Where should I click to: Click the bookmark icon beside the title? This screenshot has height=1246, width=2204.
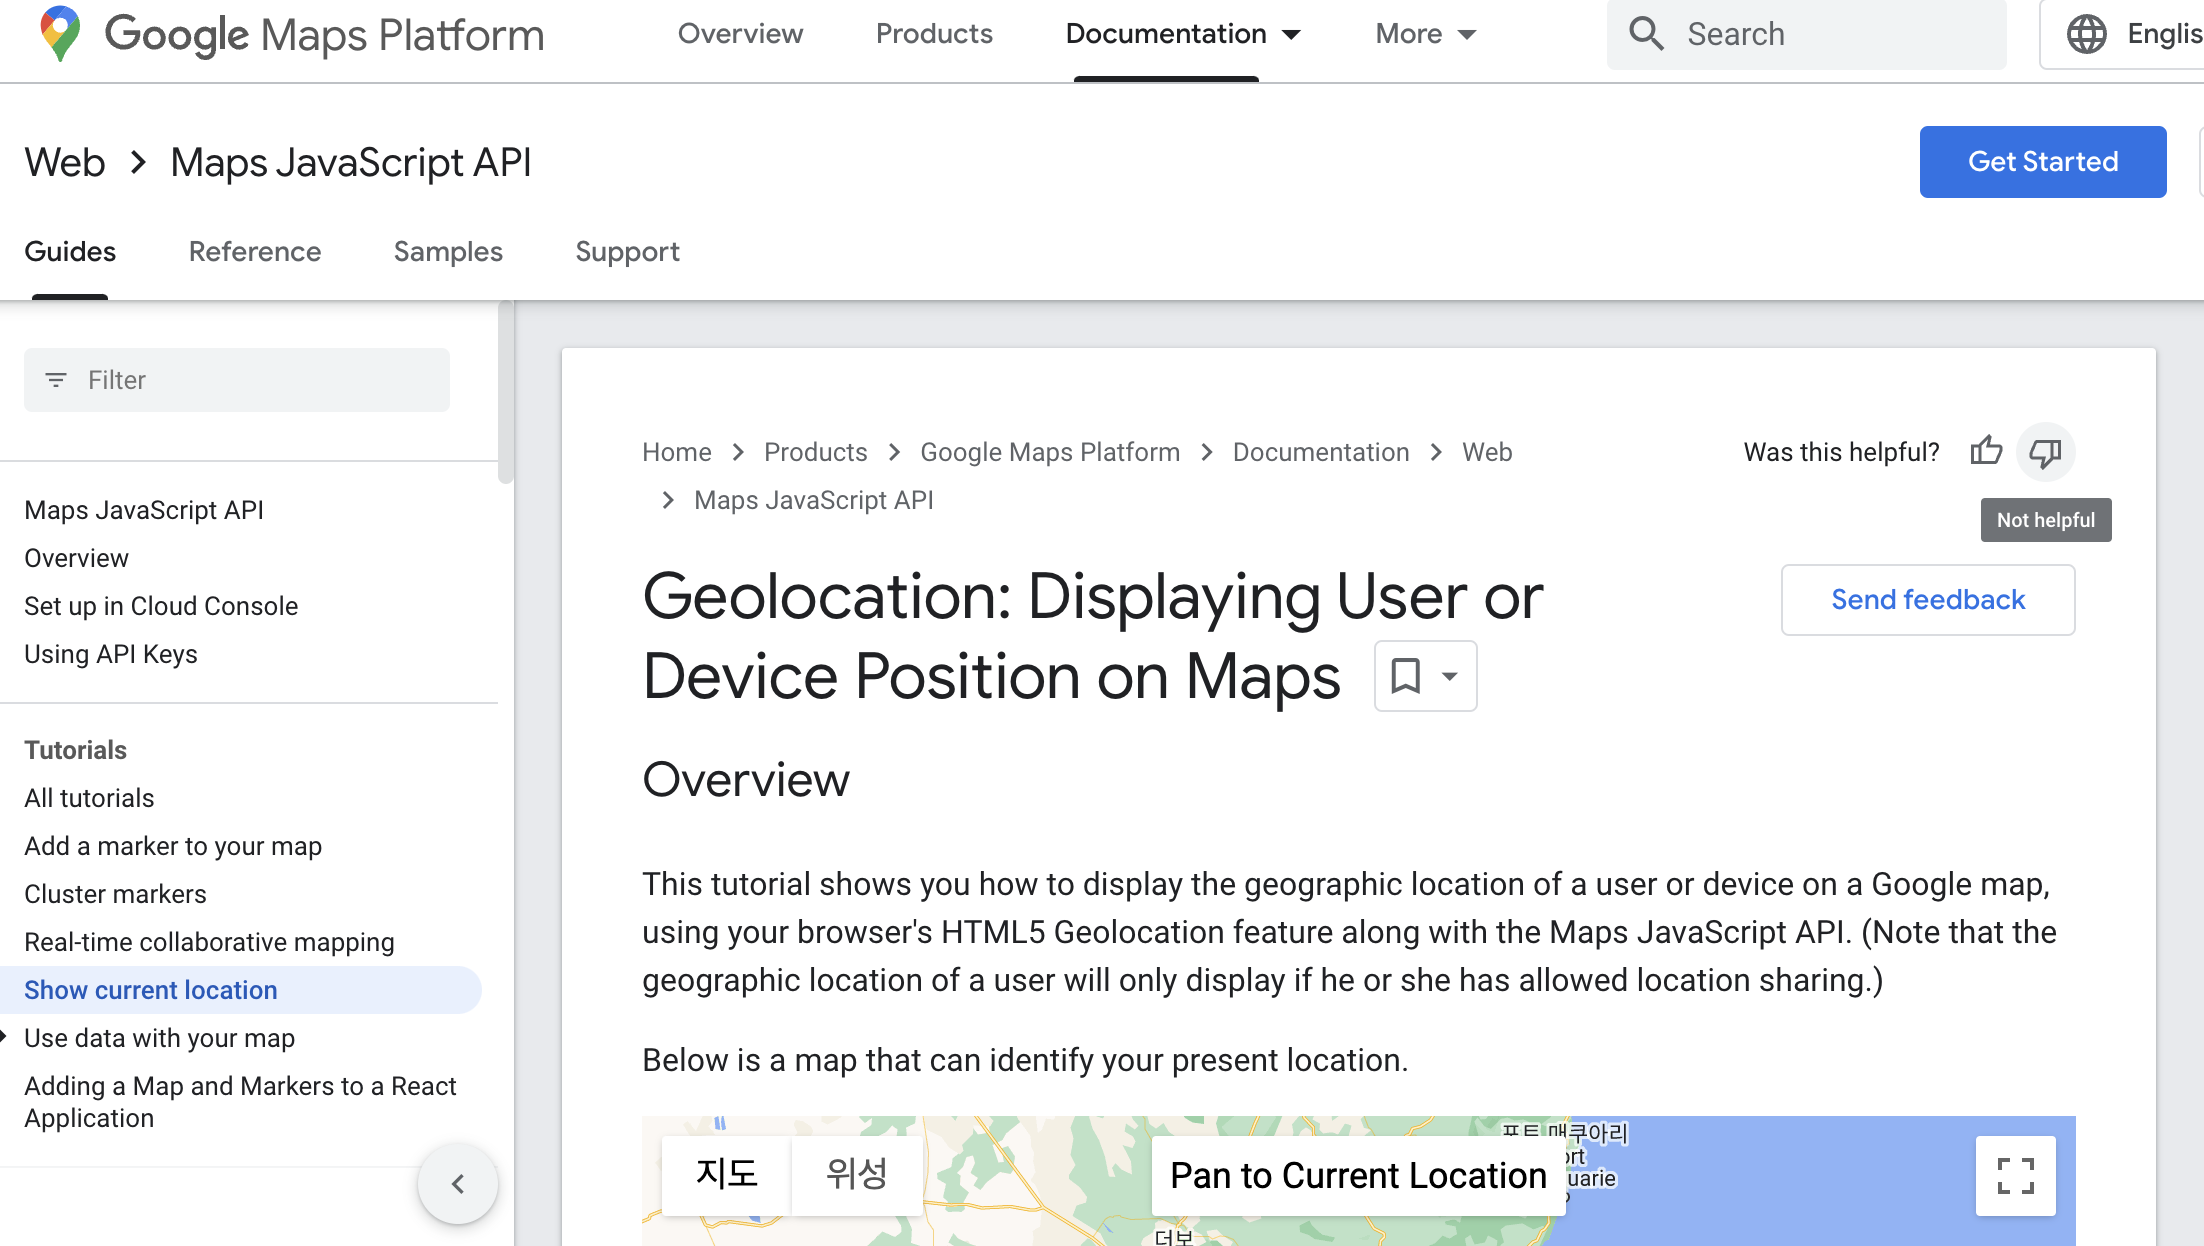click(1406, 676)
